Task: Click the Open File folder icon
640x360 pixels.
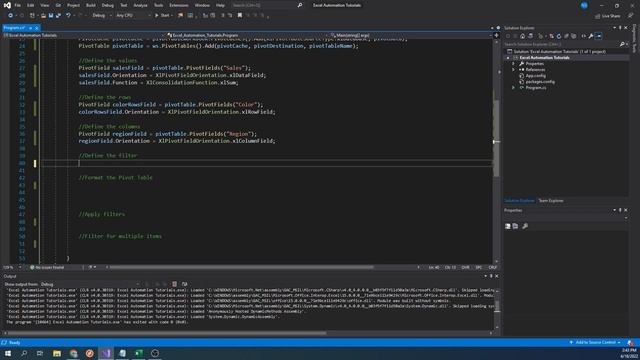Action: click(43, 16)
